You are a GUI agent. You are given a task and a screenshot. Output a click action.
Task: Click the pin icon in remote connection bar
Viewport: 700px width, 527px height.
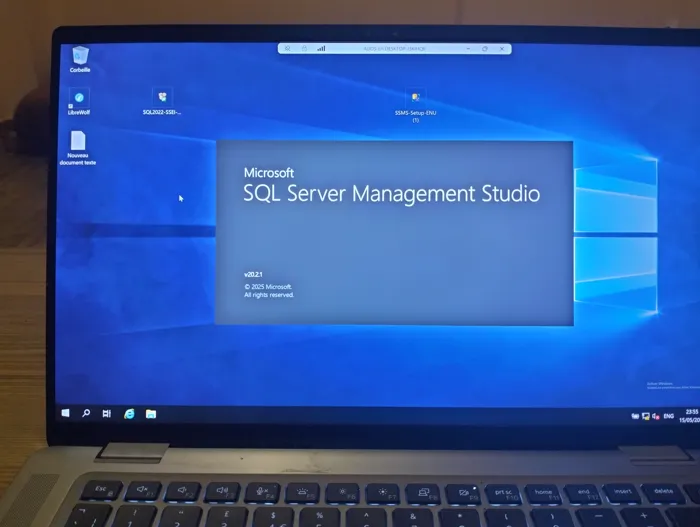288,48
